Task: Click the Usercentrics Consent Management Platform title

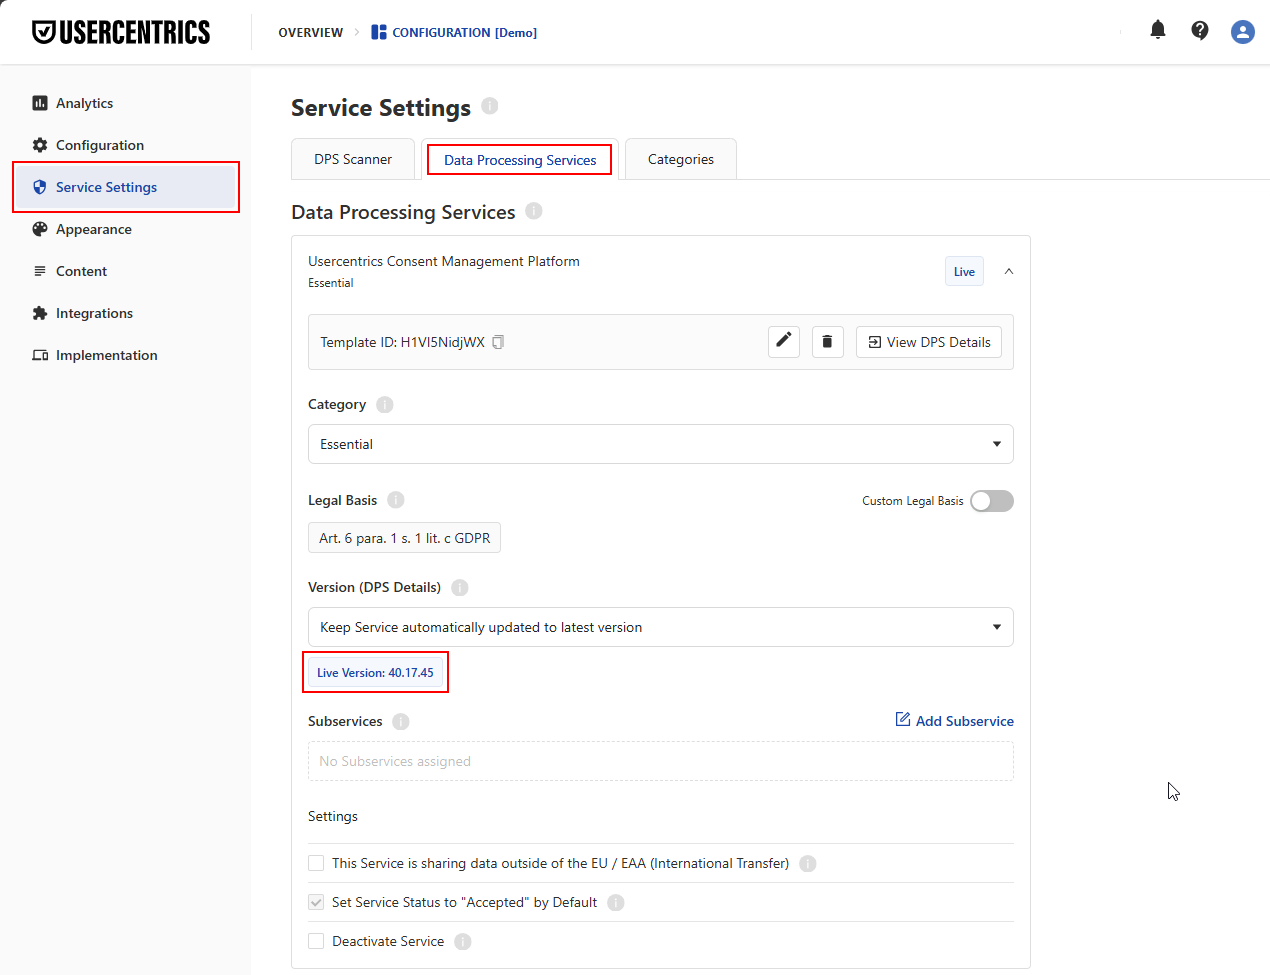Action: [x=444, y=261]
